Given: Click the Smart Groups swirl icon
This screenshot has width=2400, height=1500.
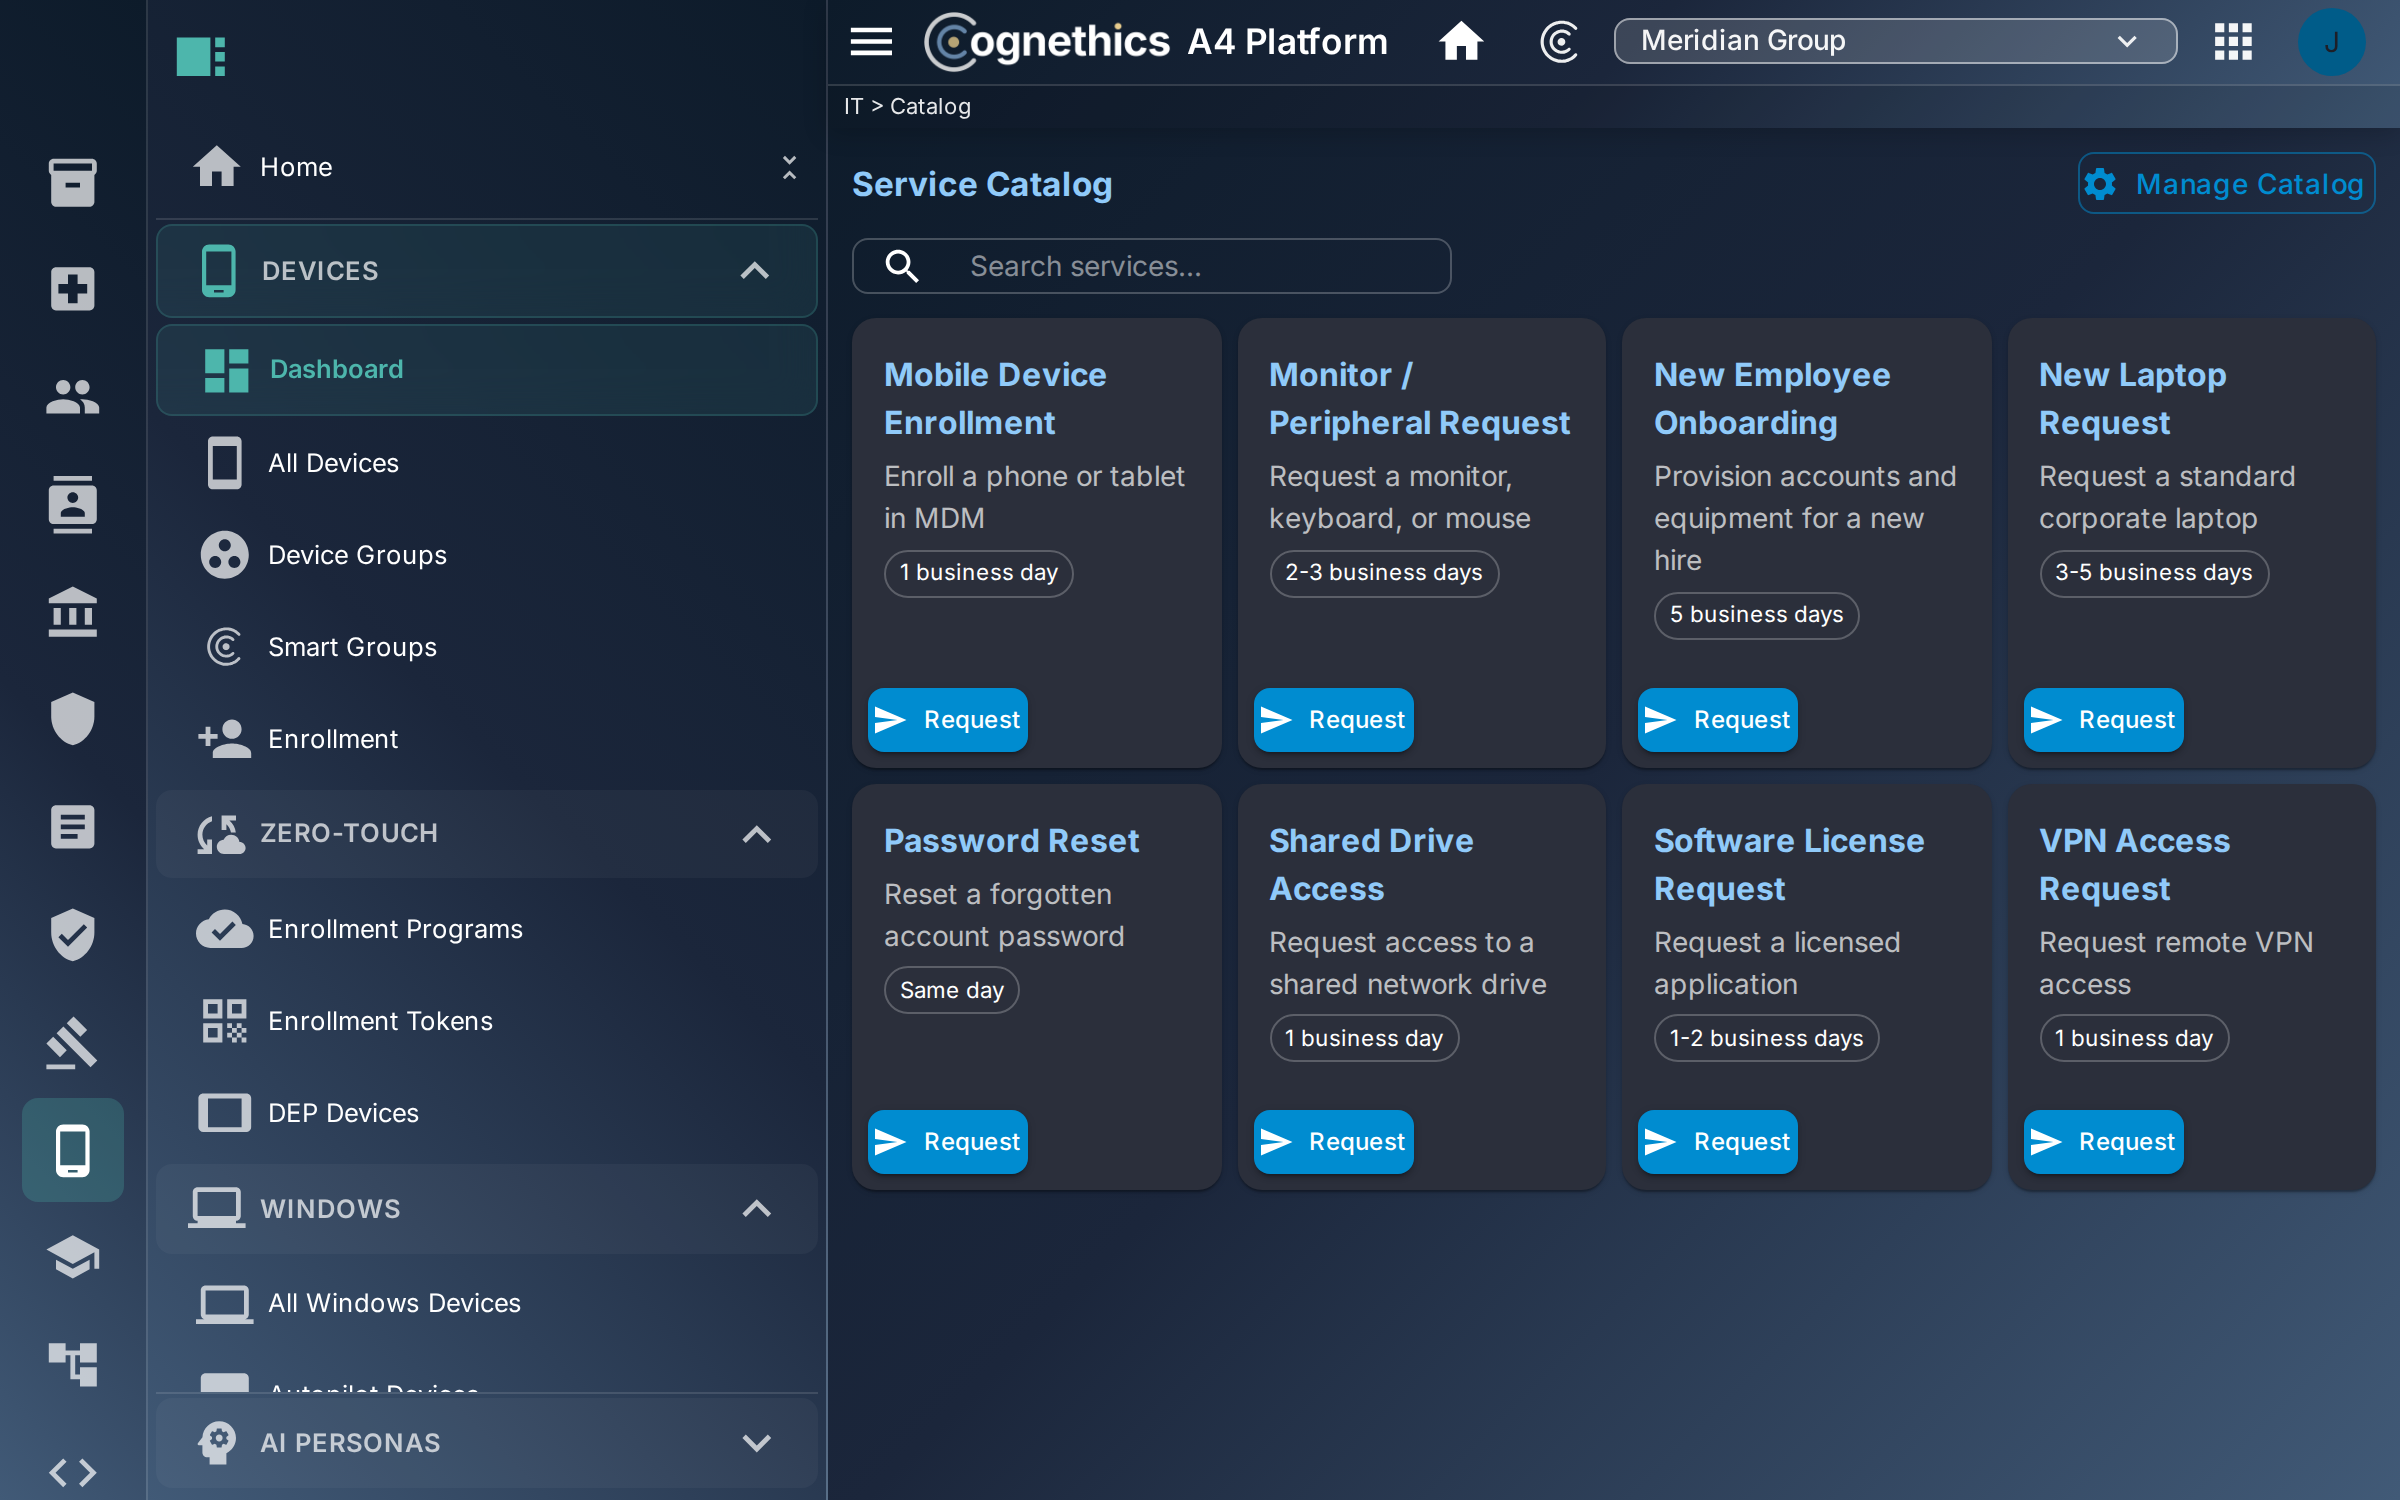Looking at the screenshot, I should pos(224,647).
